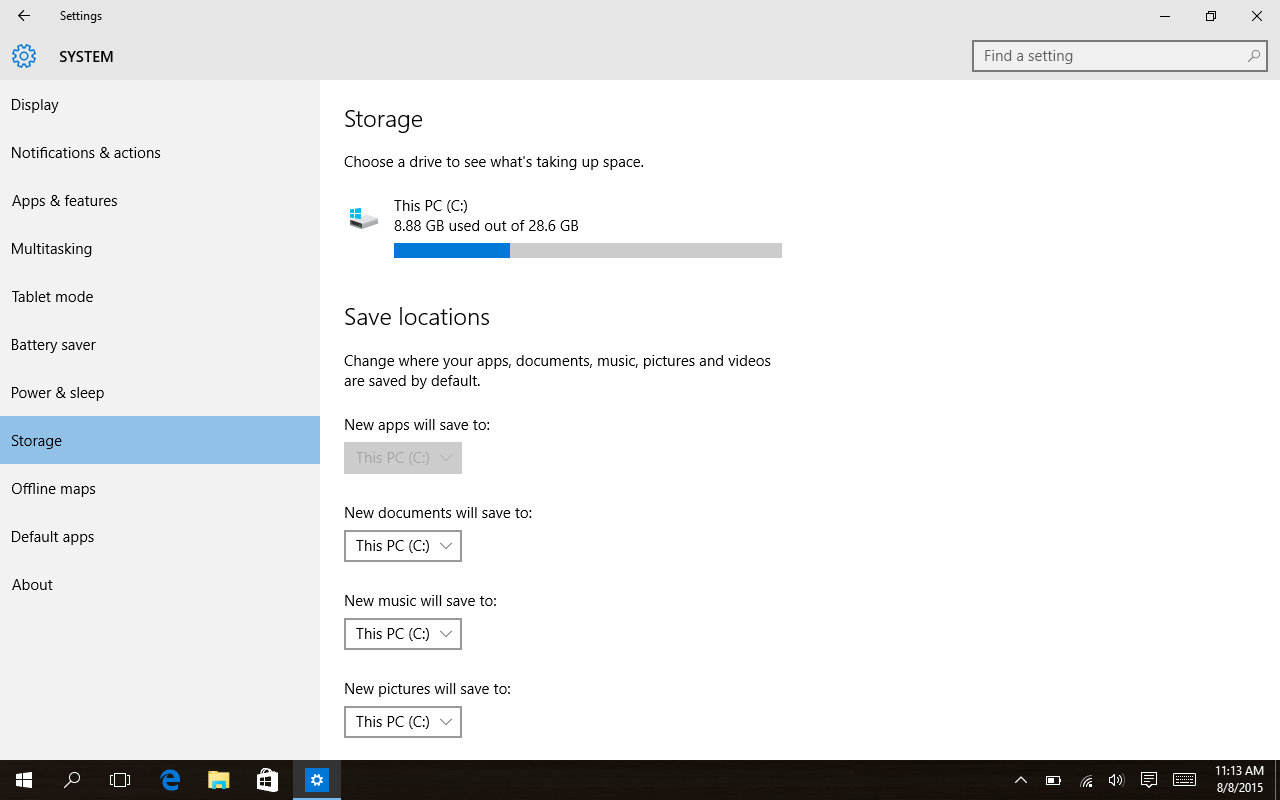
Task: Click the volume speaker tray icon
Action: pyautogui.click(x=1116, y=780)
